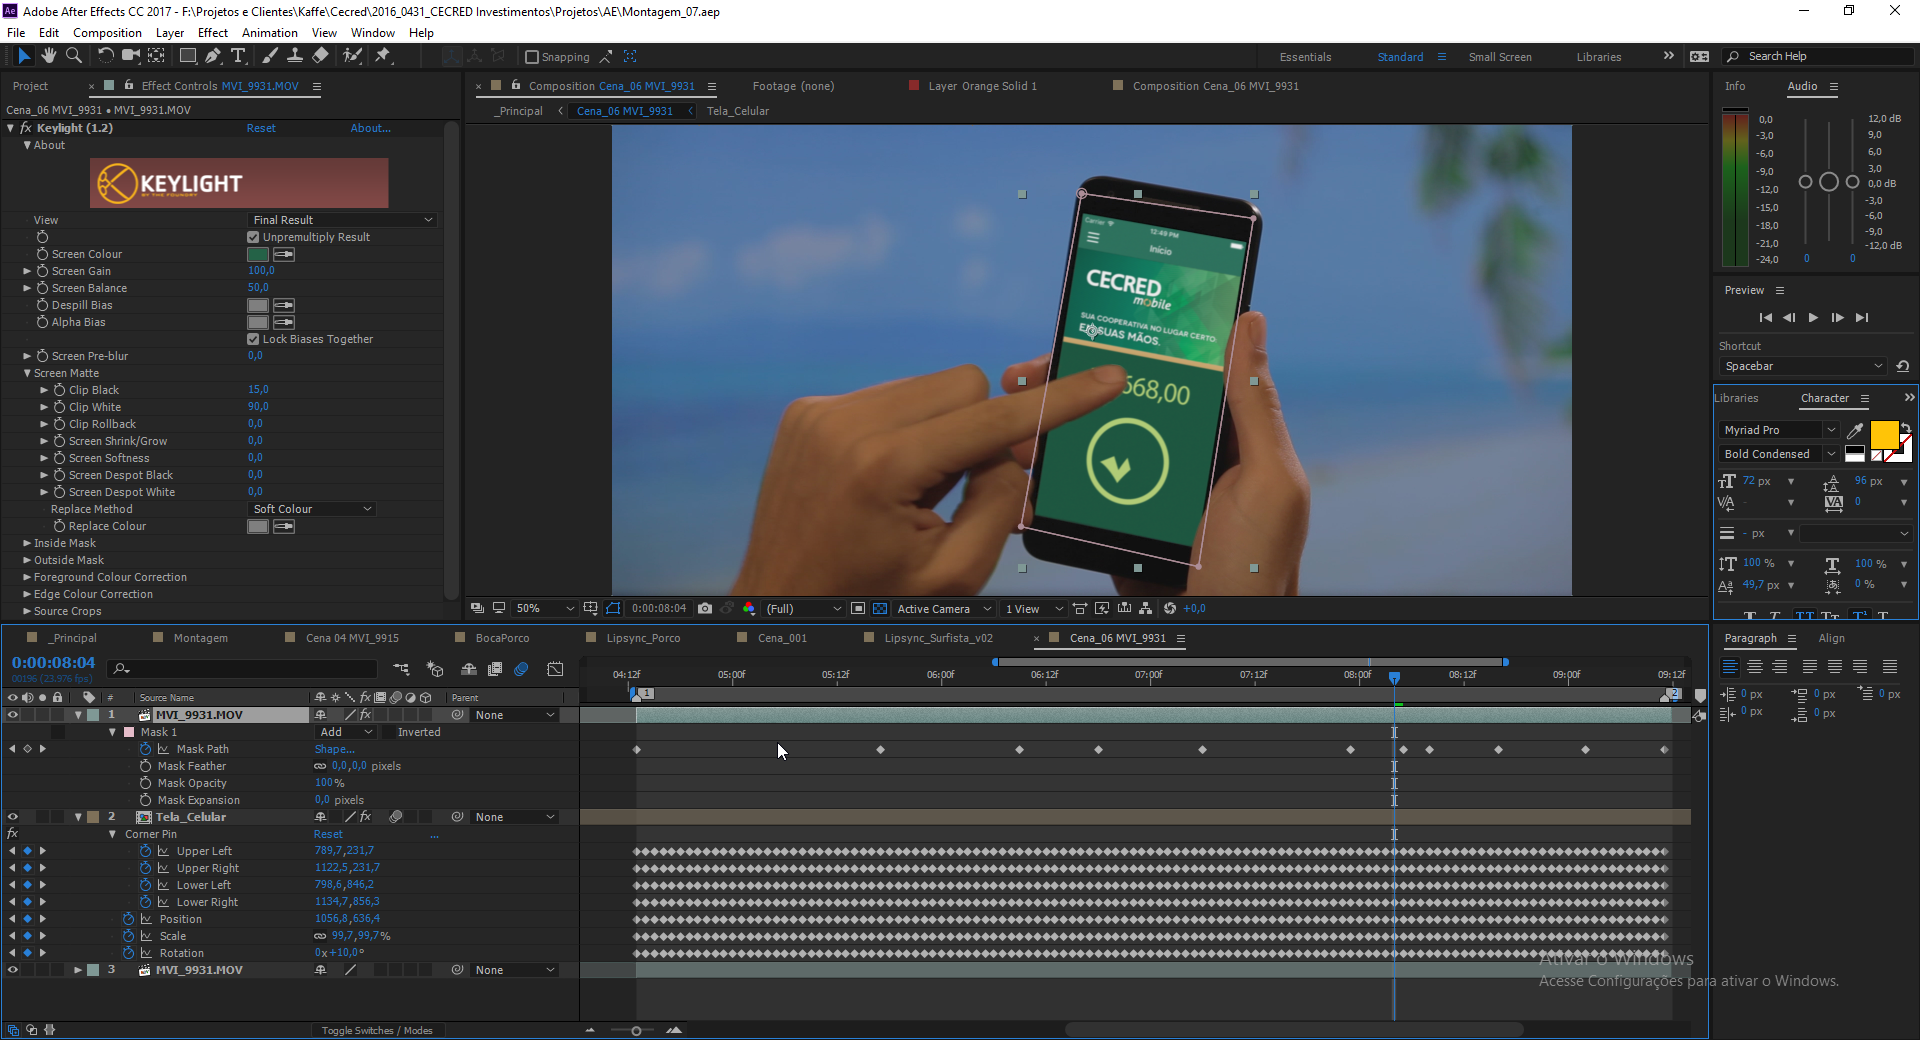The height and width of the screenshot is (1040, 1920).
Task: Open the composition flowchart icon in the viewer
Action: coord(1145,608)
